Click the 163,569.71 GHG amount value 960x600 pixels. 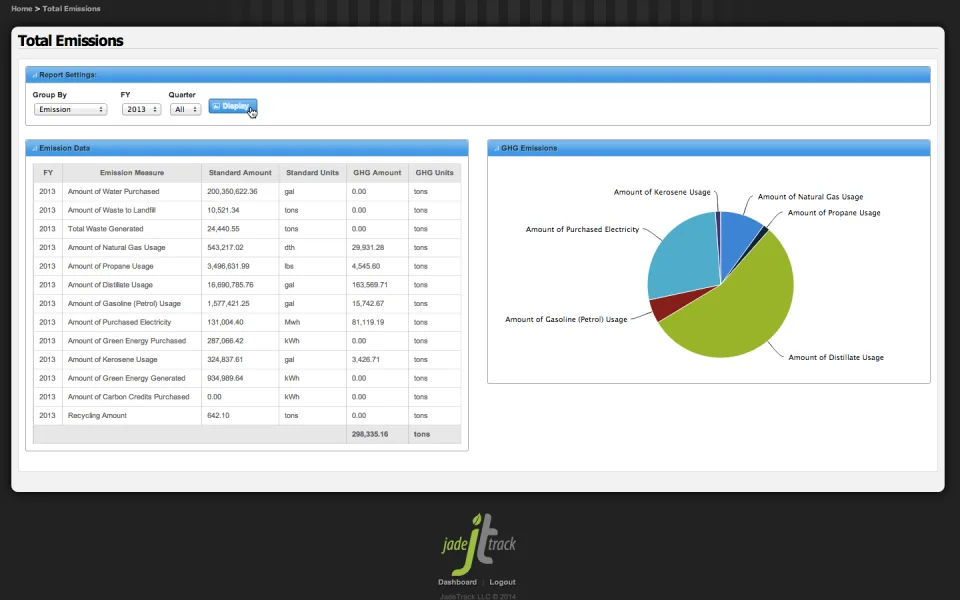(370, 285)
